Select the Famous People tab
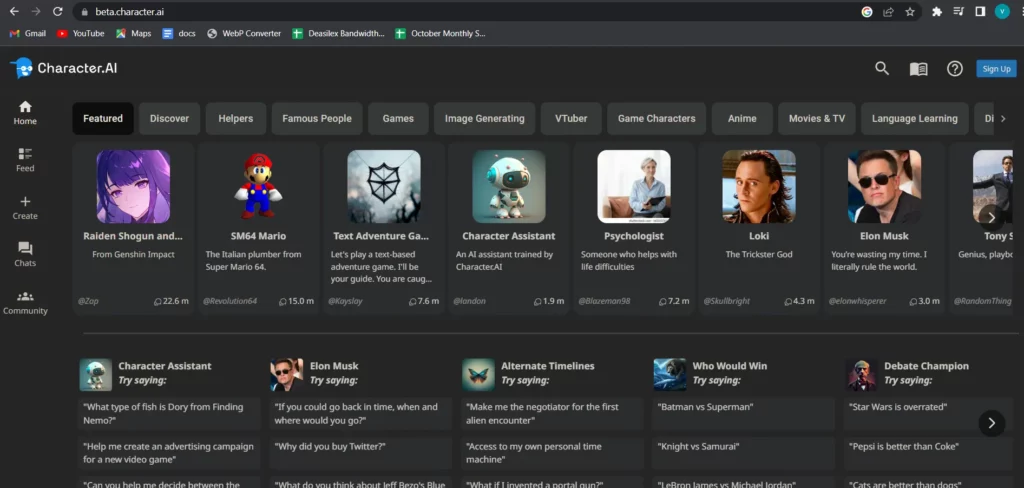This screenshot has height=488, width=1024. pos(317,118)
